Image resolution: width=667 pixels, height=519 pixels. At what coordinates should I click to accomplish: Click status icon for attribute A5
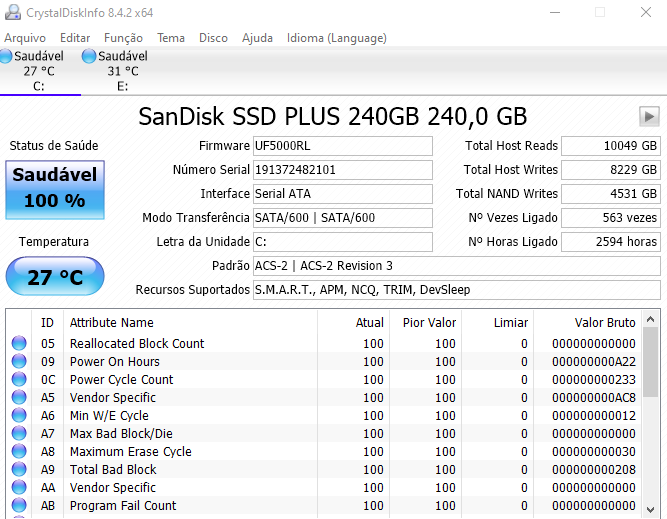point(19,397)
